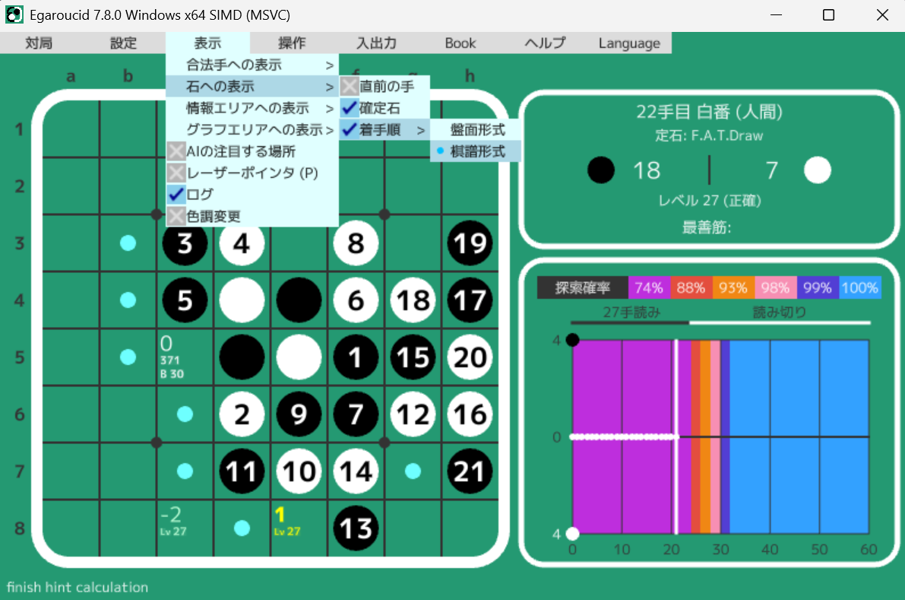This screenshot has width=905, height=600.
Task: Click the cyan legal-move dot in row 3
Action: [128, 243]
